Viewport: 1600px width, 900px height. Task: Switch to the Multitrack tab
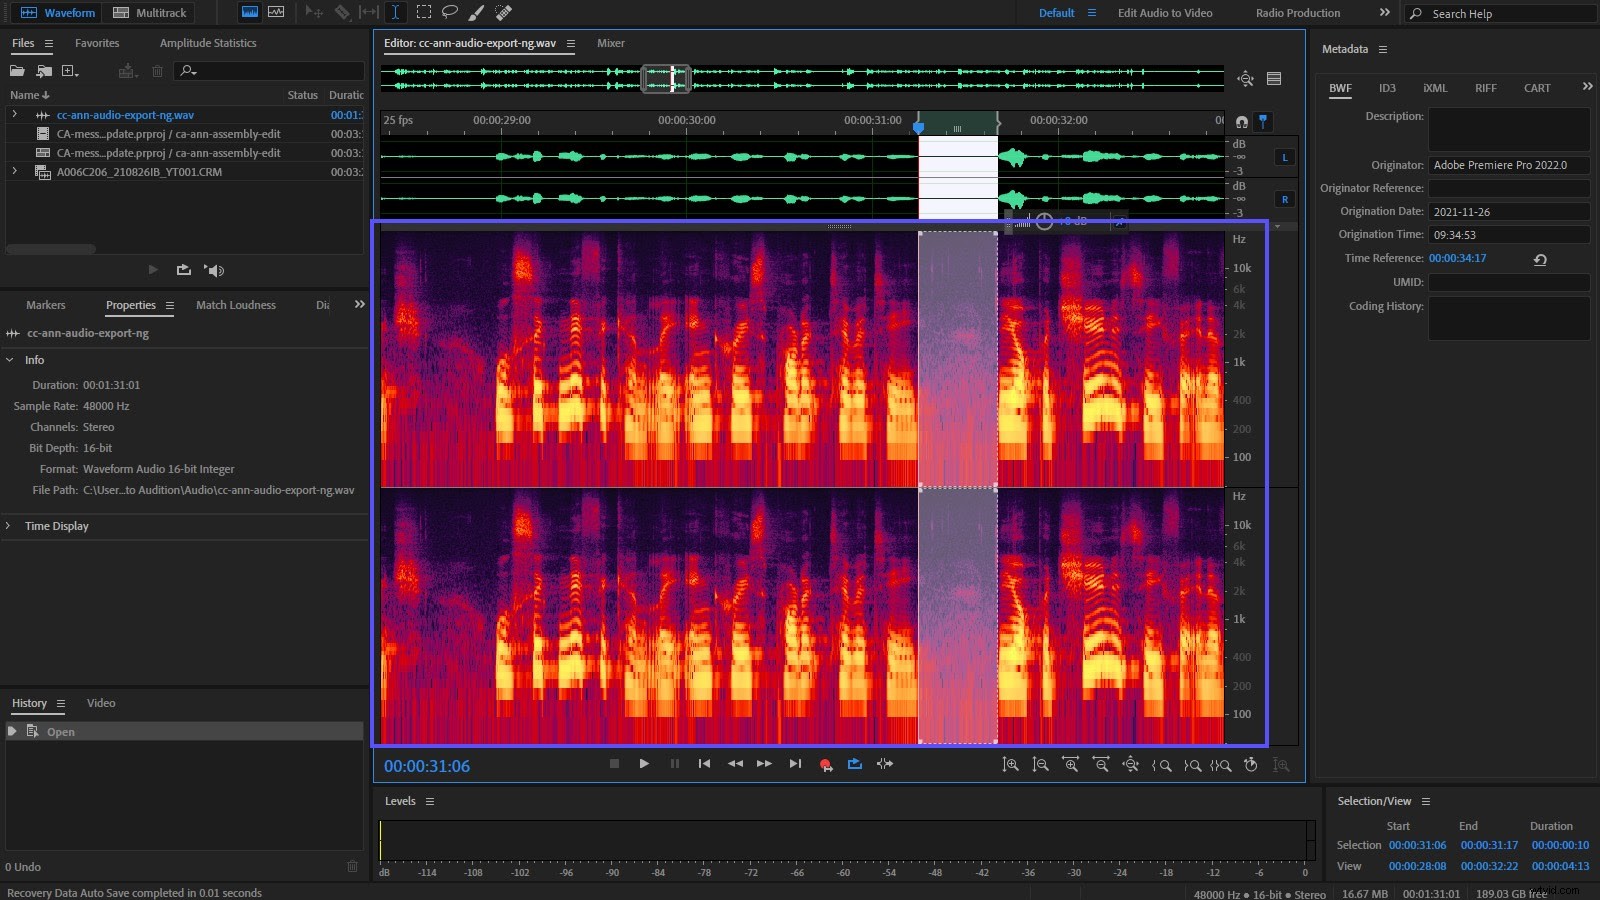pyautogui.click(x=150, y=12)
